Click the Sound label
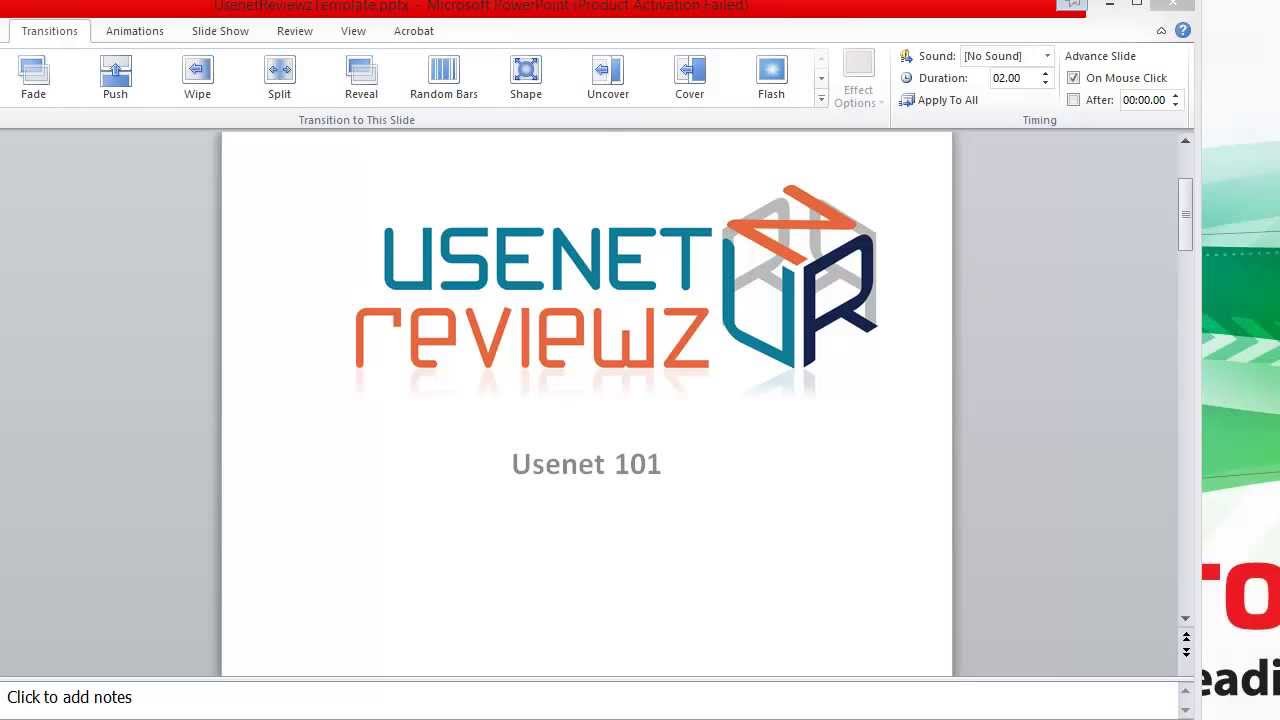 [937, 56]
